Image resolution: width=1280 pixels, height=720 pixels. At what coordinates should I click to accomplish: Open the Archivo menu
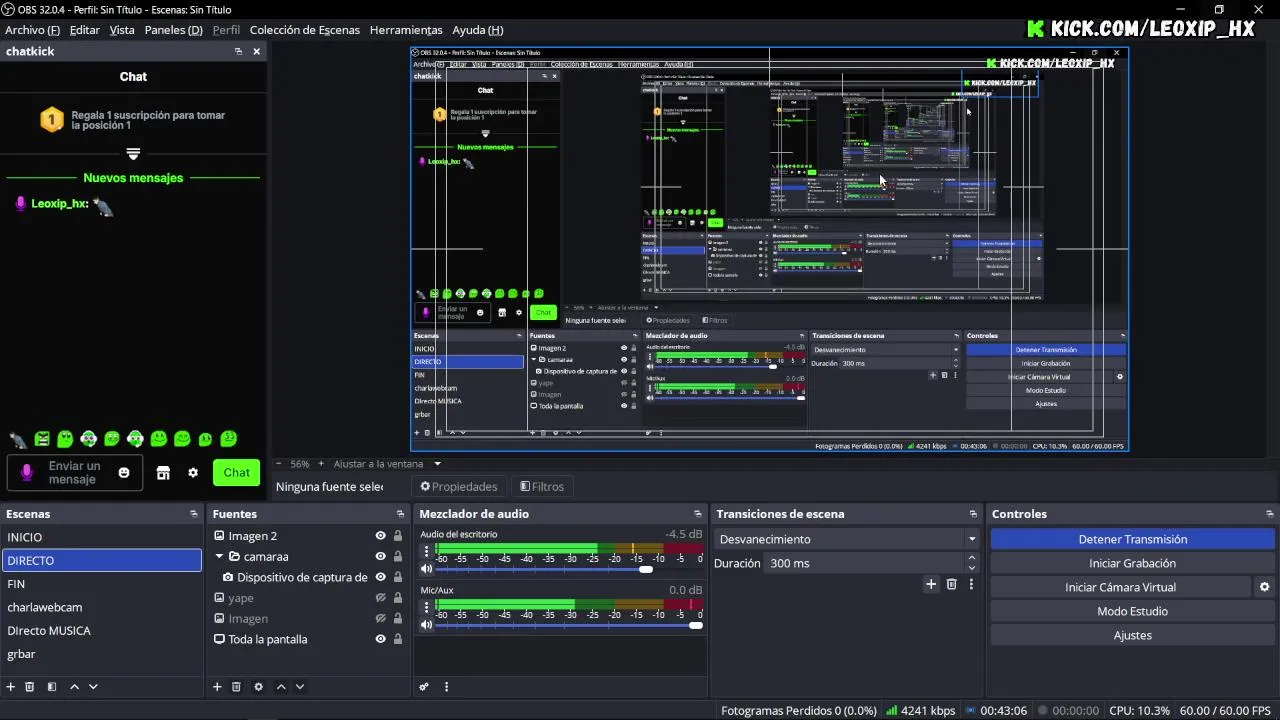(x=32, y=30)
